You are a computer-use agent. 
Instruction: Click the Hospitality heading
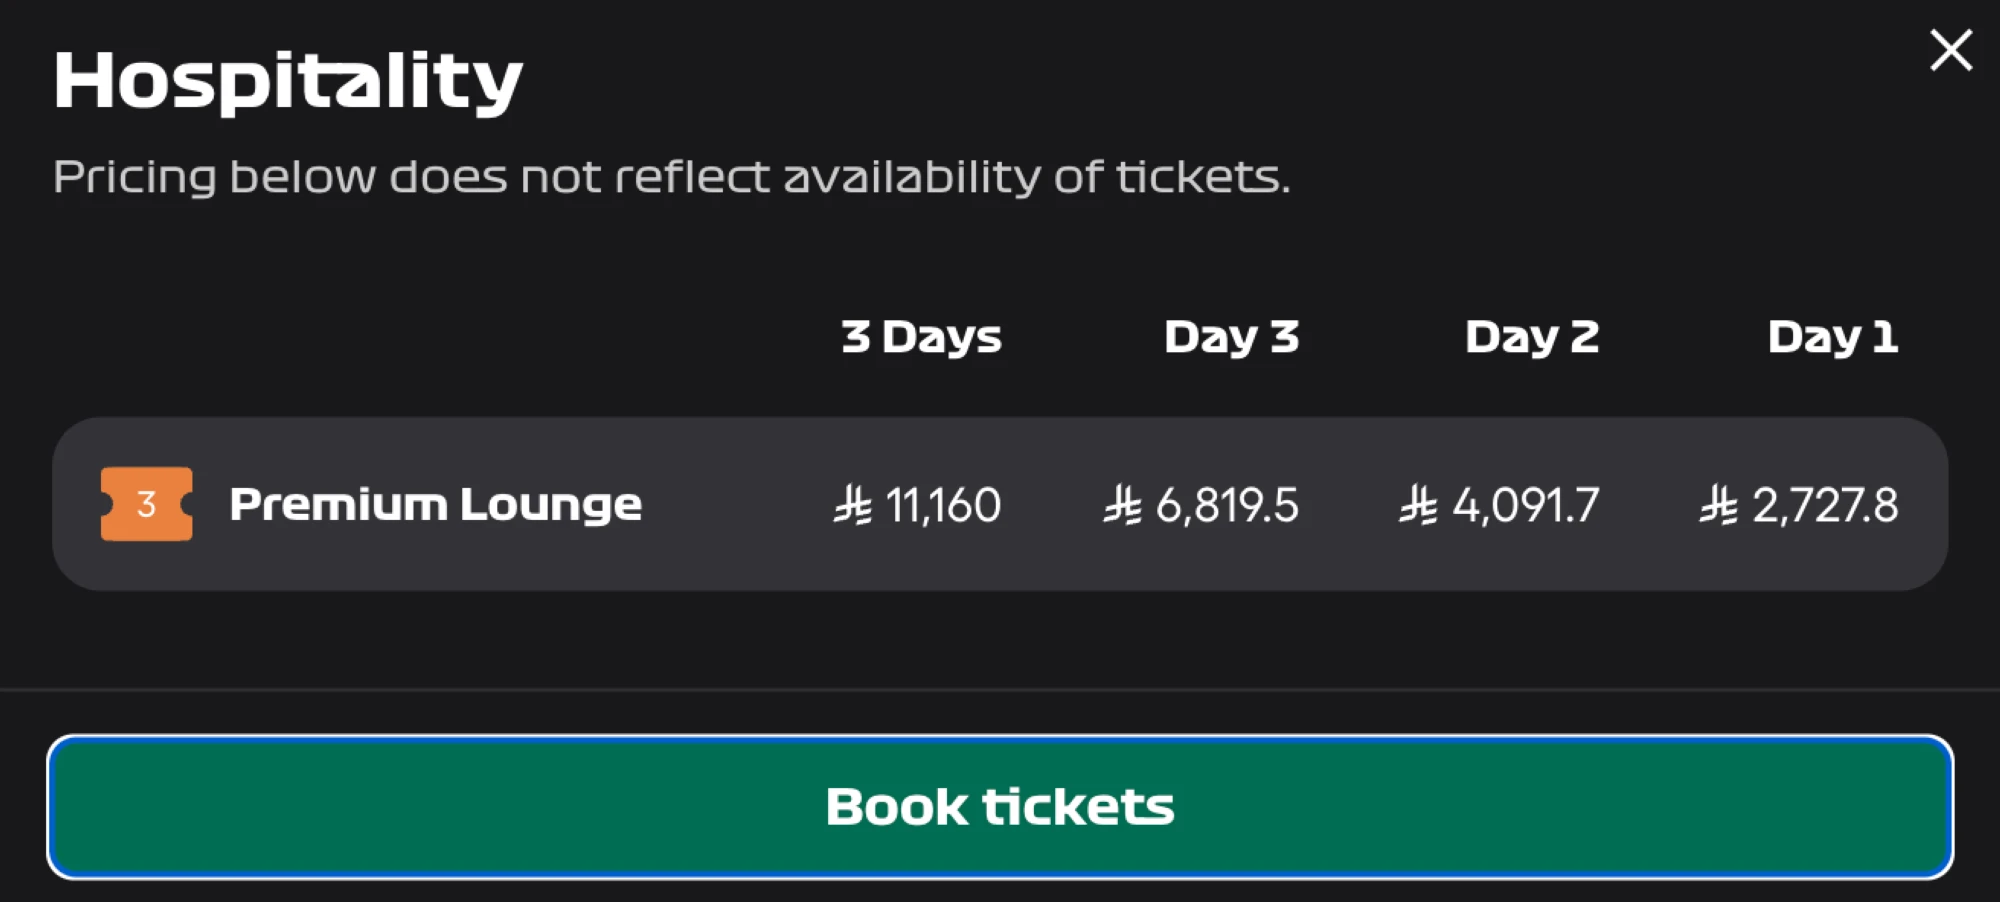point(288,82)
